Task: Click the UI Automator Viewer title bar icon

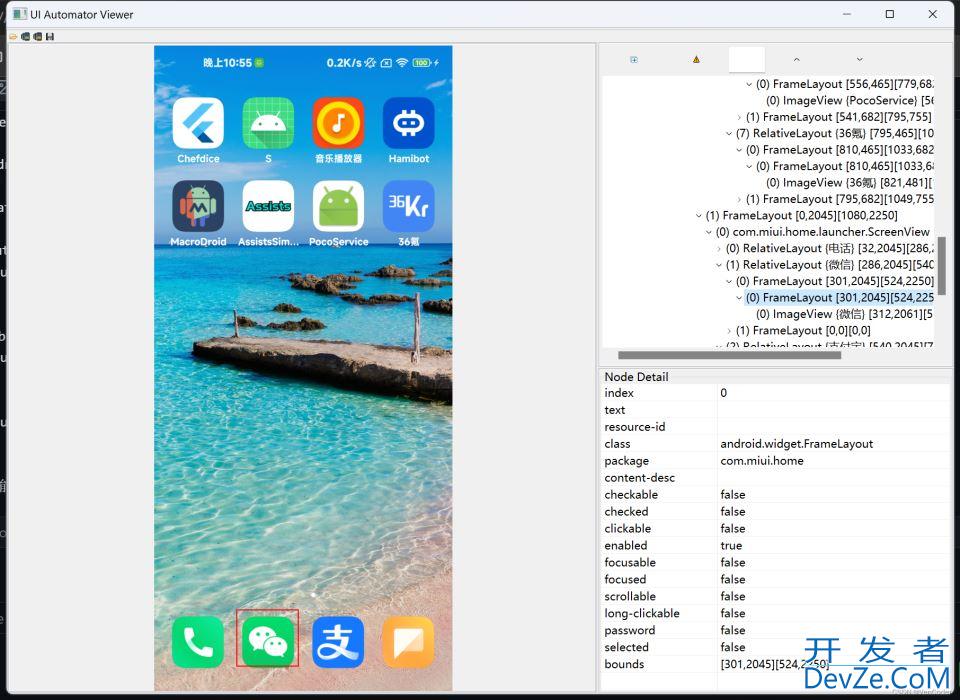Action: (20, 14)
